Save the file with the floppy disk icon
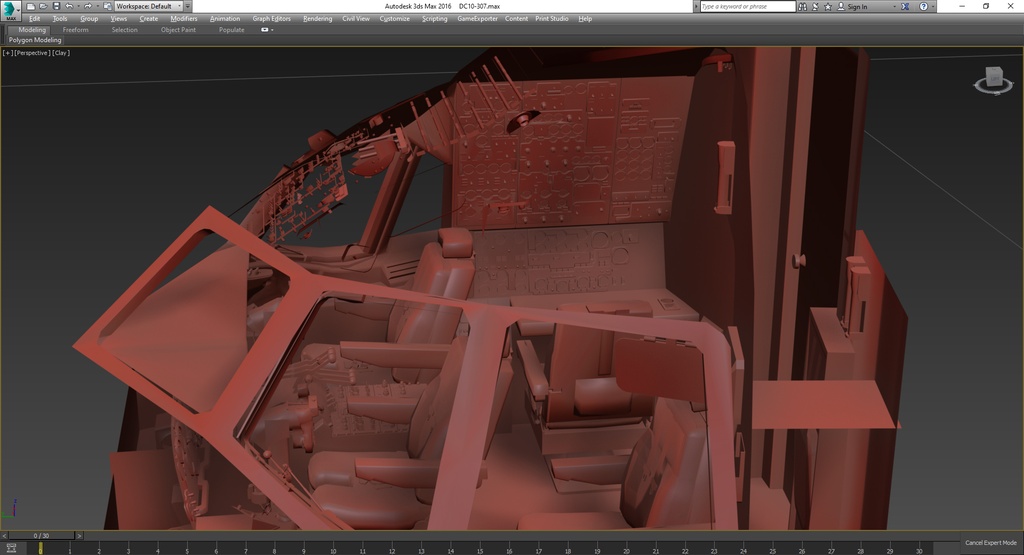 tap(55, 6)
